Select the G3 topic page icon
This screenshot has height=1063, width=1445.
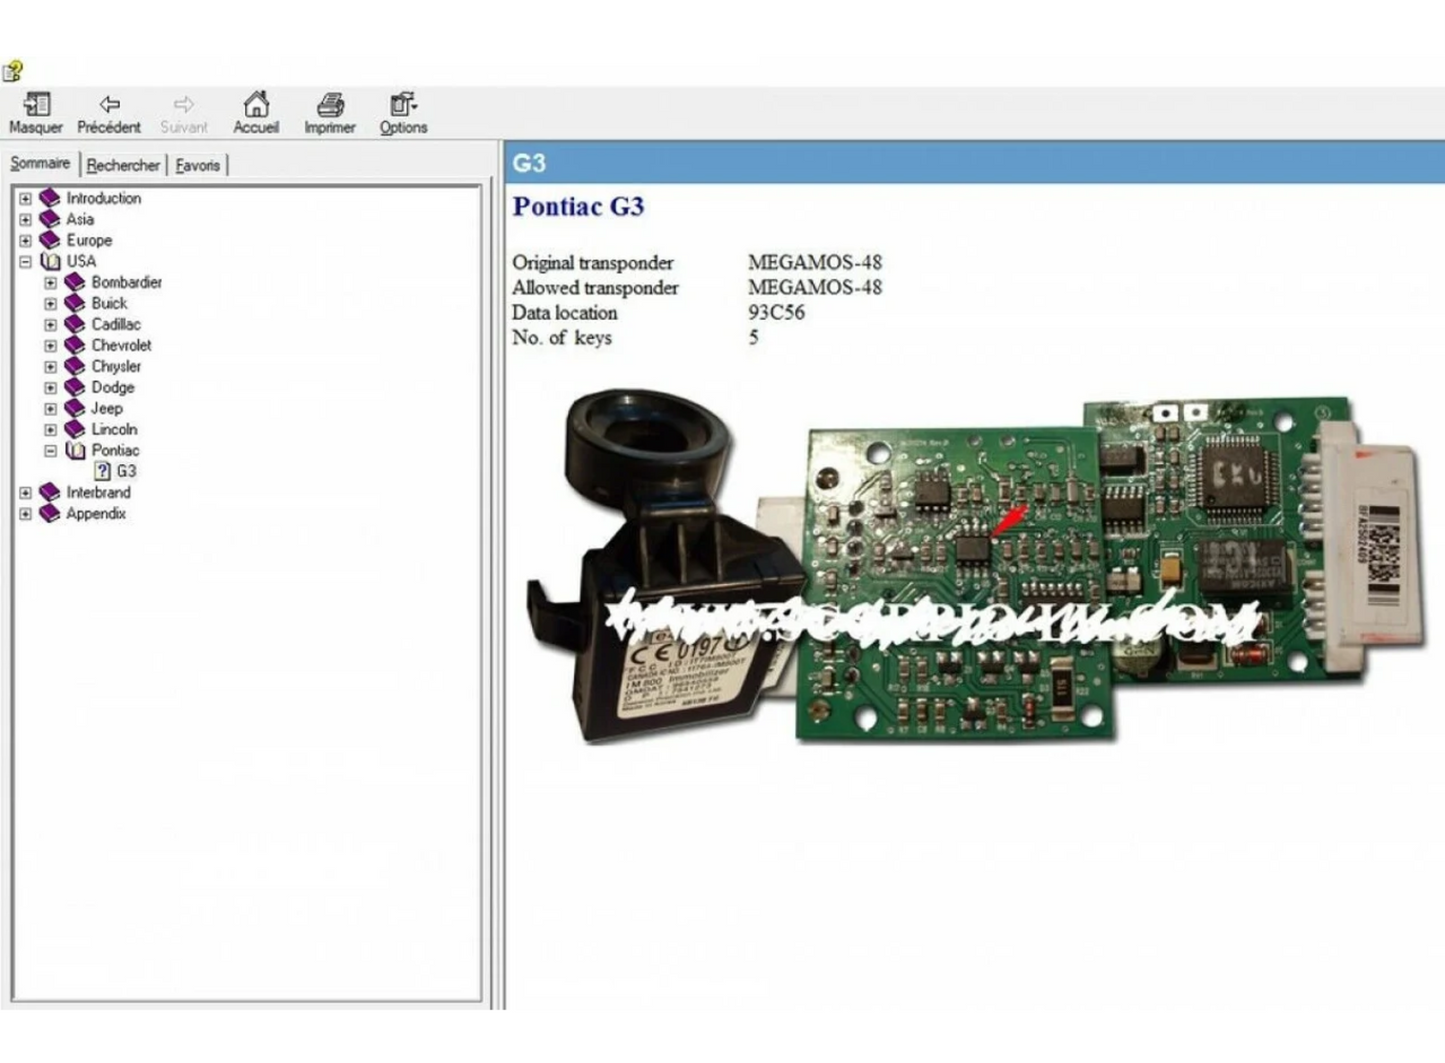(x=102, y=471)
